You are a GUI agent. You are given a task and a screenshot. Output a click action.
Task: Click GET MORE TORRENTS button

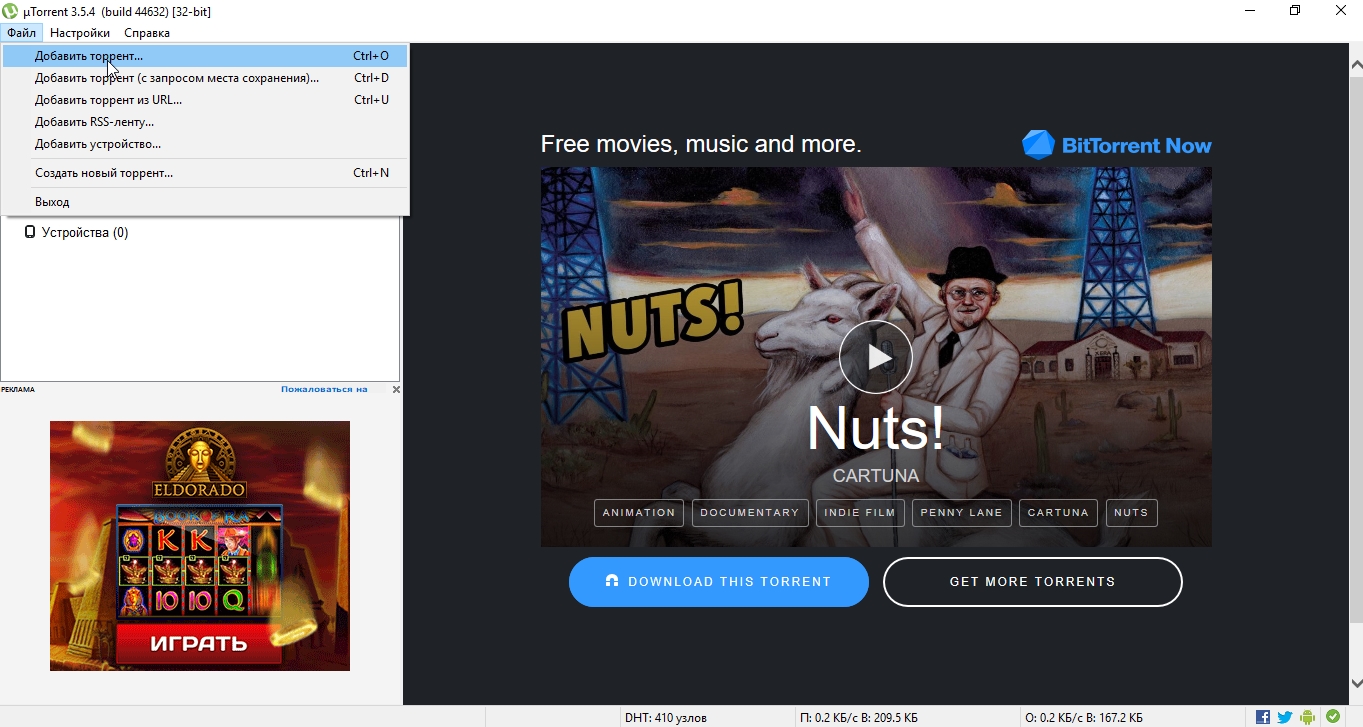tap(1033, 582)
